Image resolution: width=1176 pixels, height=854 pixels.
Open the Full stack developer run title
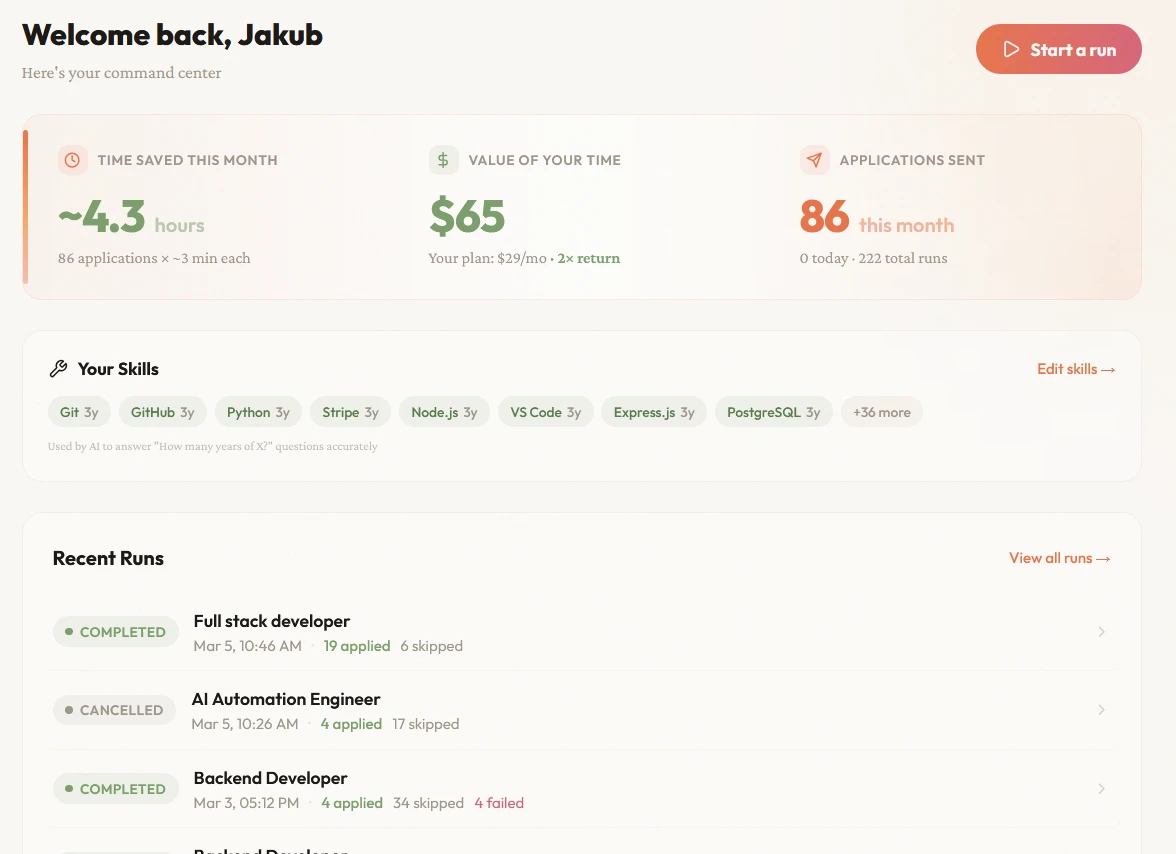[x=272, y=621]
